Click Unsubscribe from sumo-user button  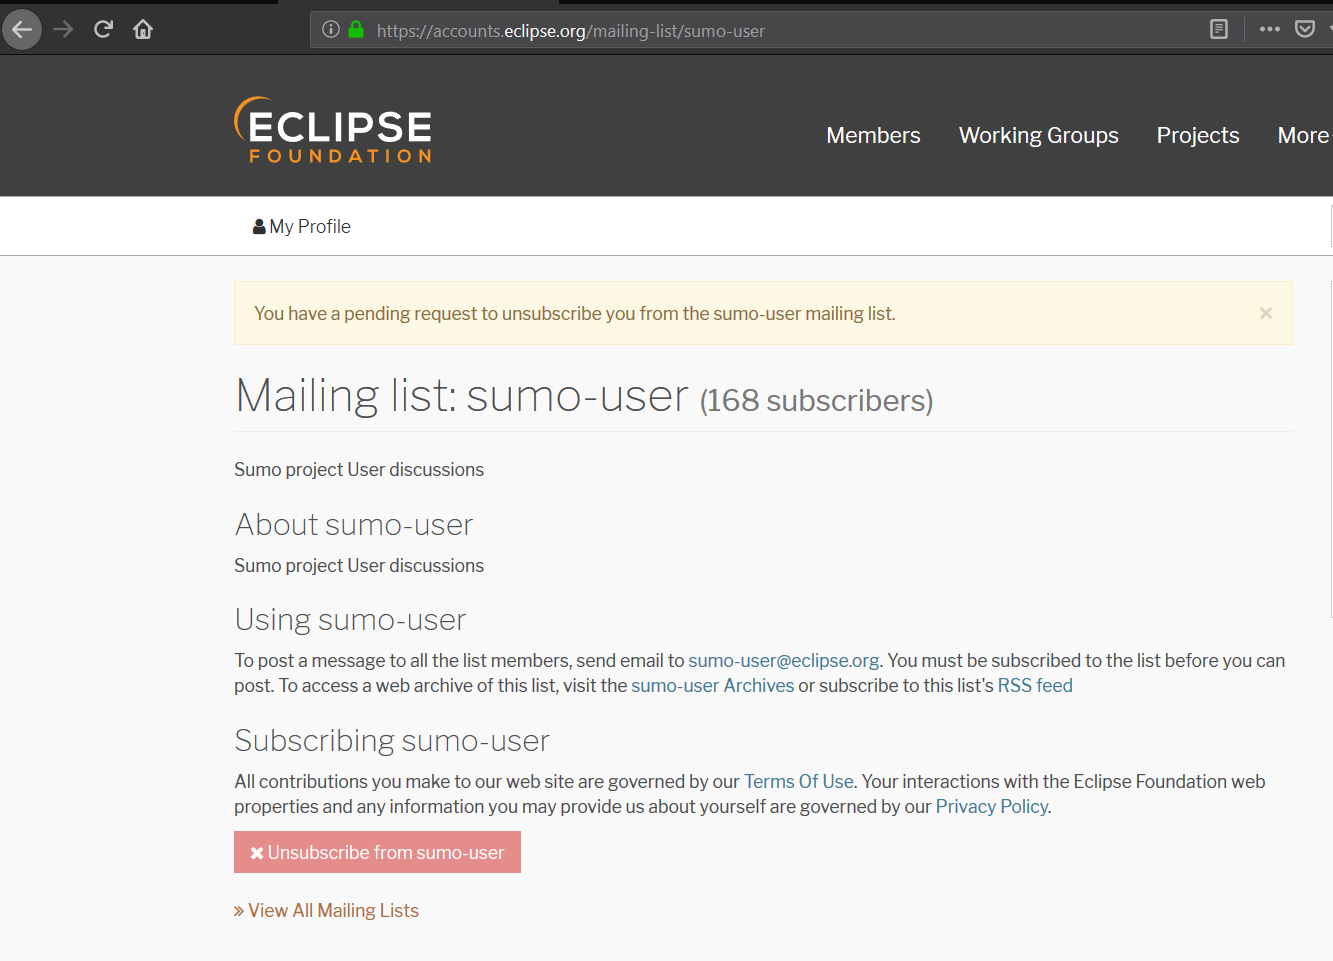point(377,852)
